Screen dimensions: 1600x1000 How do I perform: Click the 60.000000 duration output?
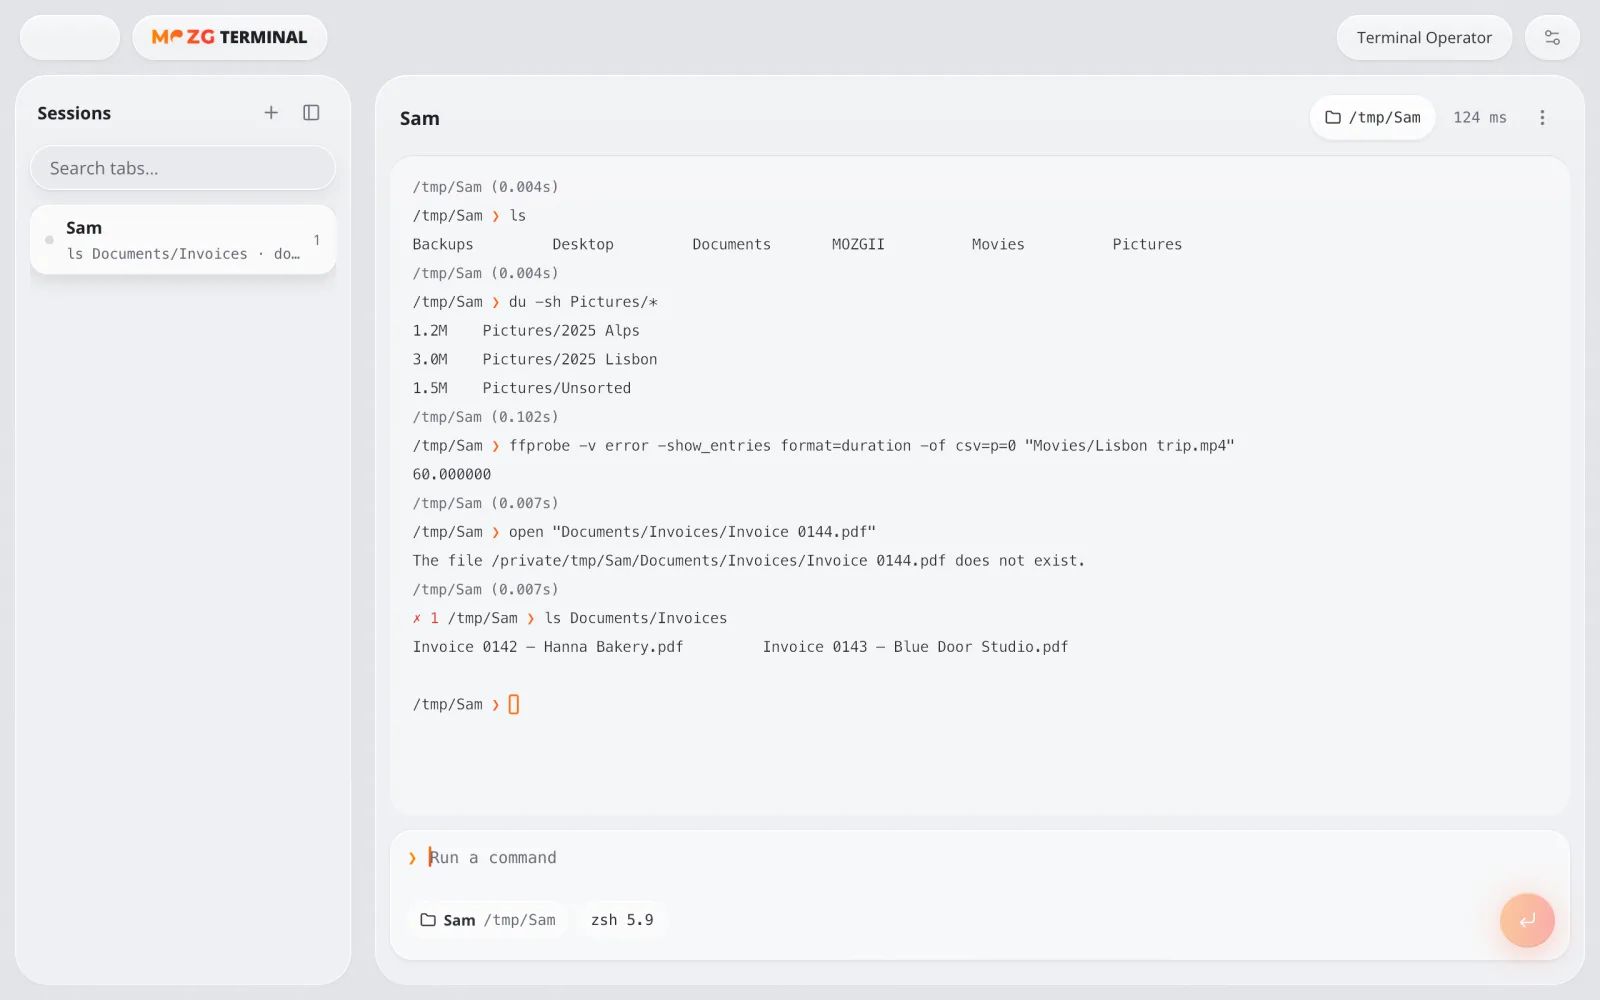coord(452,475)
